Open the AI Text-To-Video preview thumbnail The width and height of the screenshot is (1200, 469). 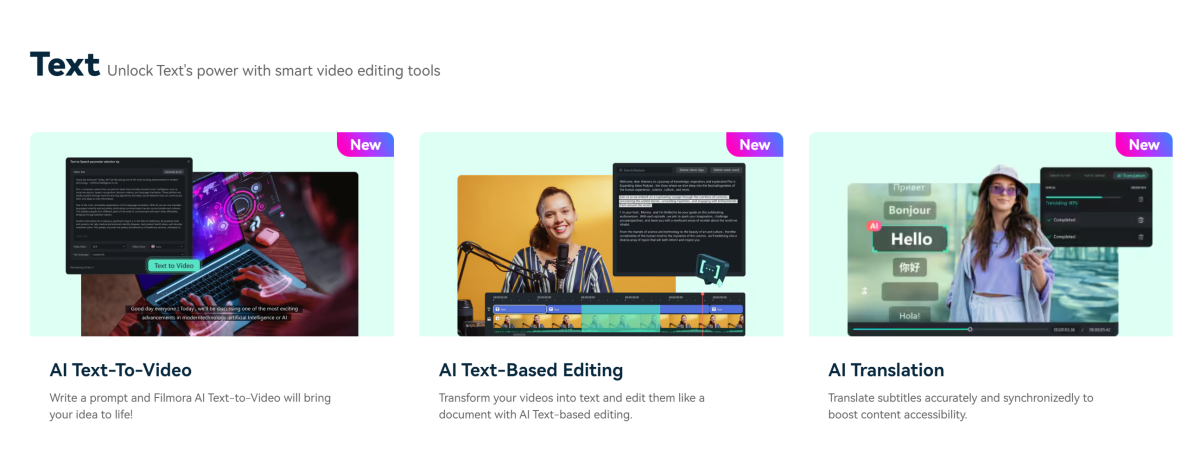point(211,234)
